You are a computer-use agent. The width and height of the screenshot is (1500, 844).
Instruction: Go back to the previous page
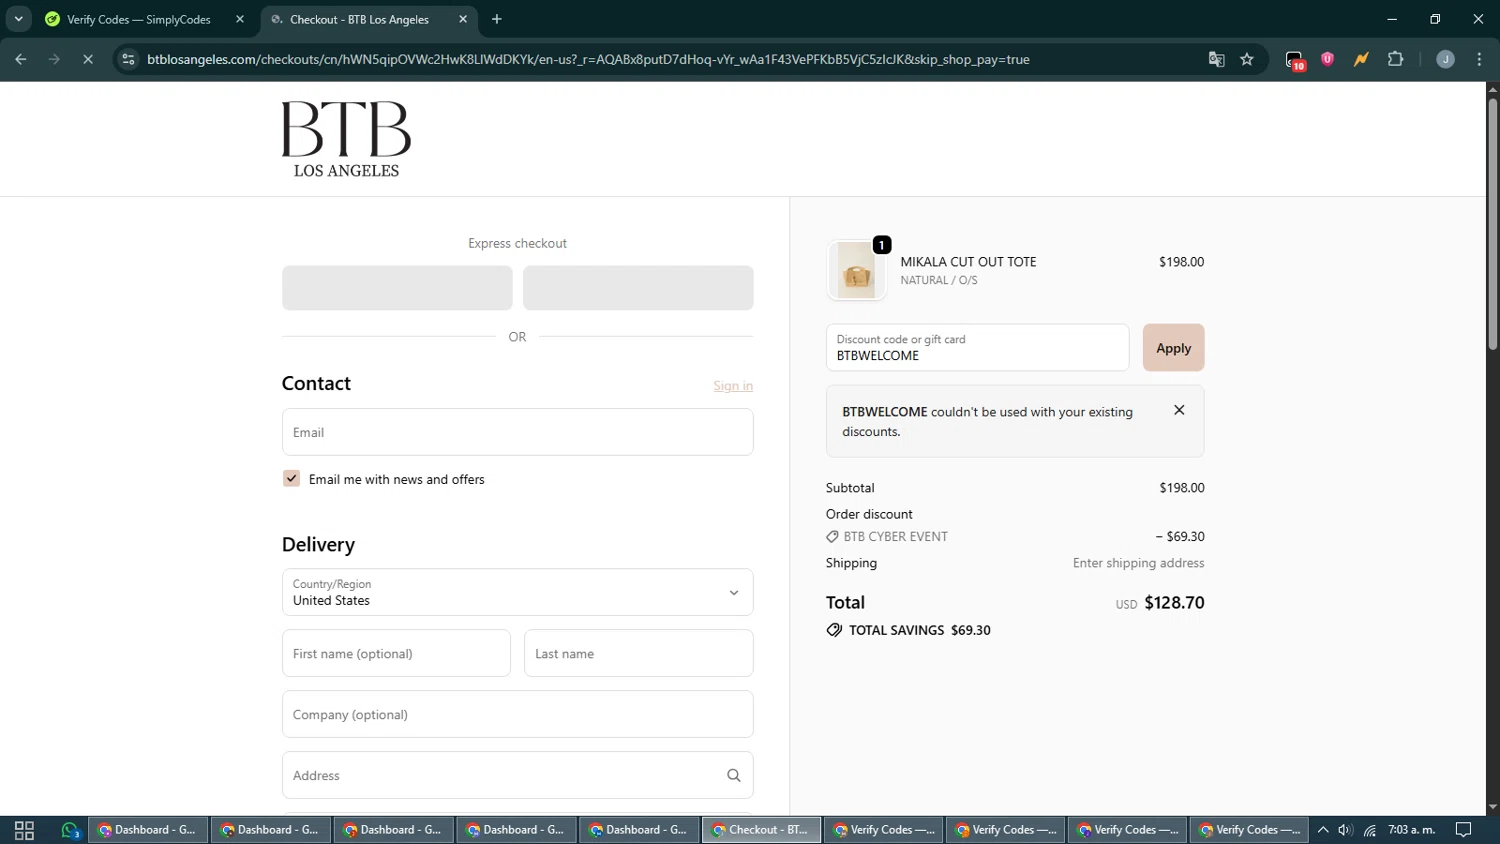coord(21,59)
